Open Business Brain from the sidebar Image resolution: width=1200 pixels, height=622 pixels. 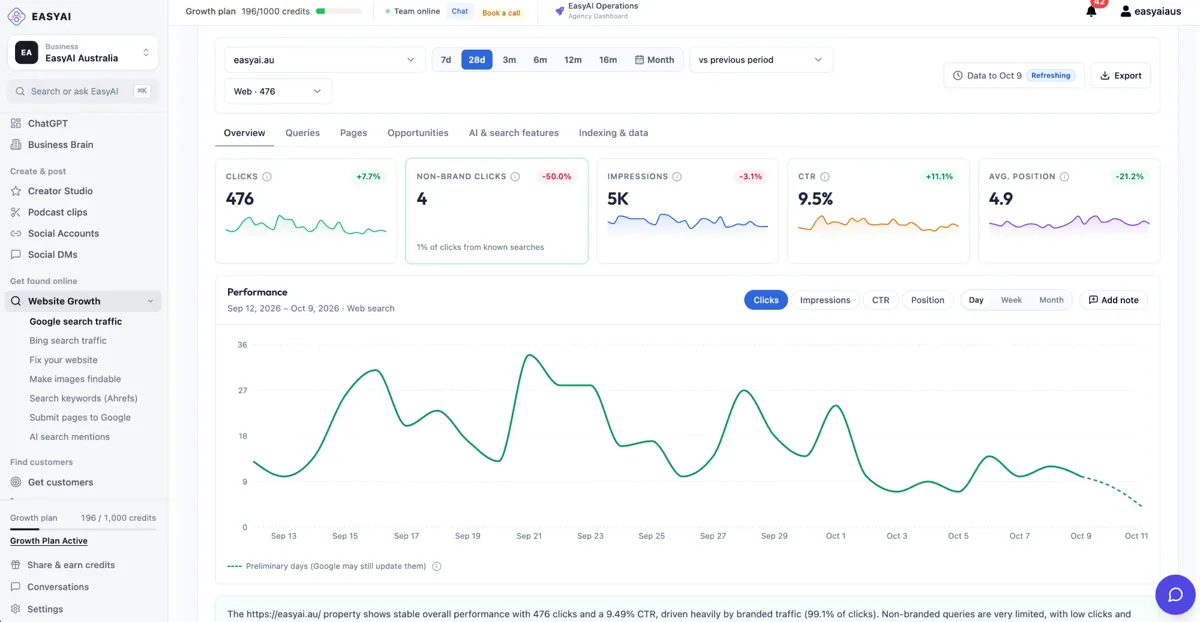tap(61, 144)
